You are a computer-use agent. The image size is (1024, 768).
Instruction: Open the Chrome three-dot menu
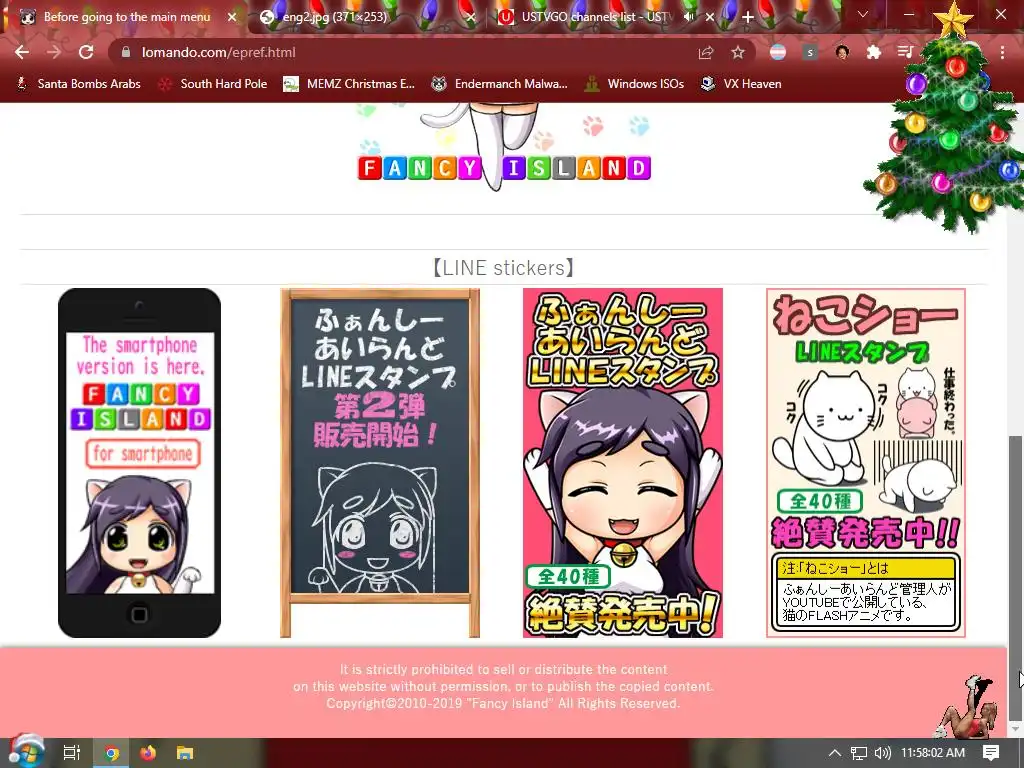pos(1002,52)
